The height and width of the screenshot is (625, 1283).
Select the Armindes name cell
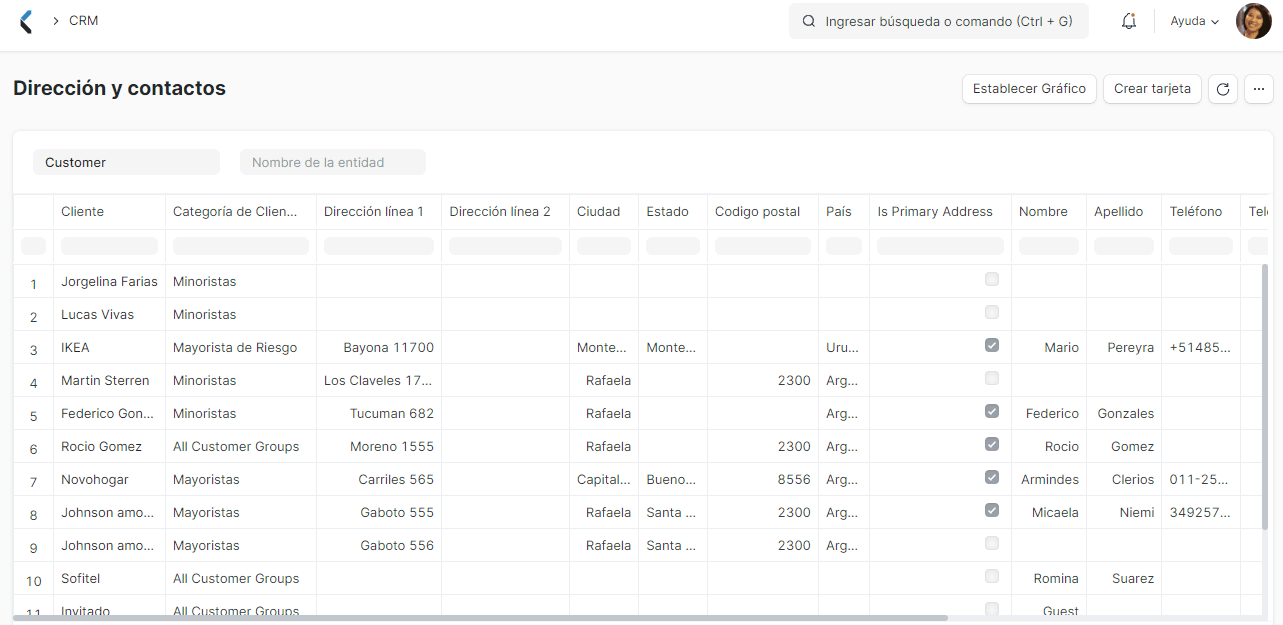(1049, 479)
